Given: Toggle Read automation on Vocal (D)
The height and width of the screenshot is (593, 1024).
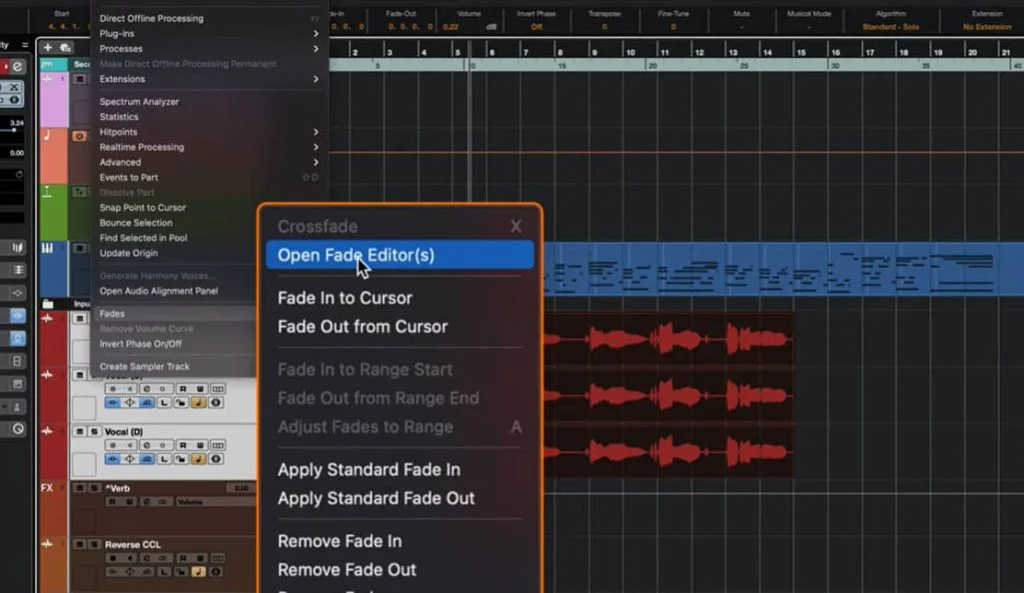Looking at the screenshot, I should point(182,445).
